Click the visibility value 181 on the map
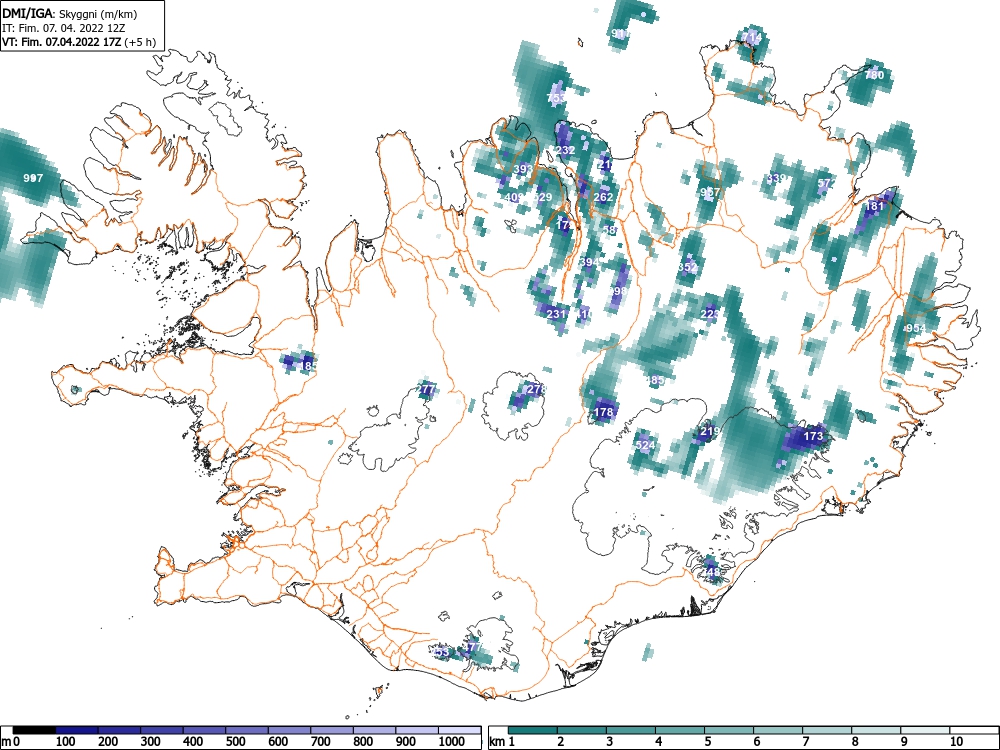The width and height of the screenshot is (1000, 750). 874,206
